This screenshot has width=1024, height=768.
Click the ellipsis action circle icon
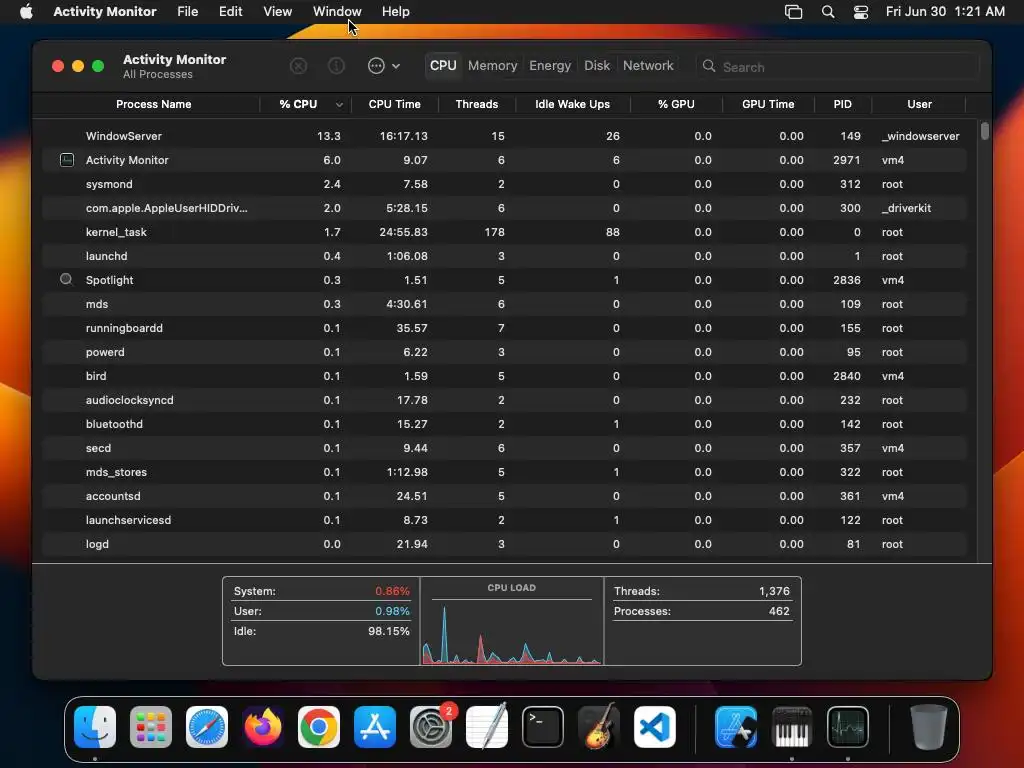tap(376, 66)
